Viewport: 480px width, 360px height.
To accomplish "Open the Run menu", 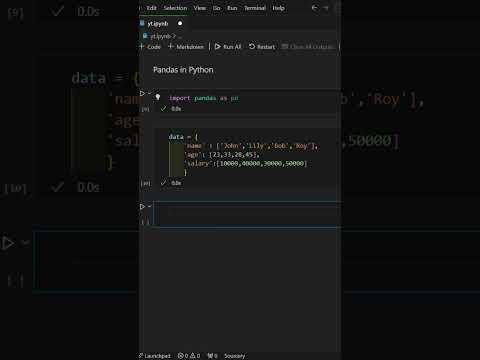I will [x=232, y=8].
